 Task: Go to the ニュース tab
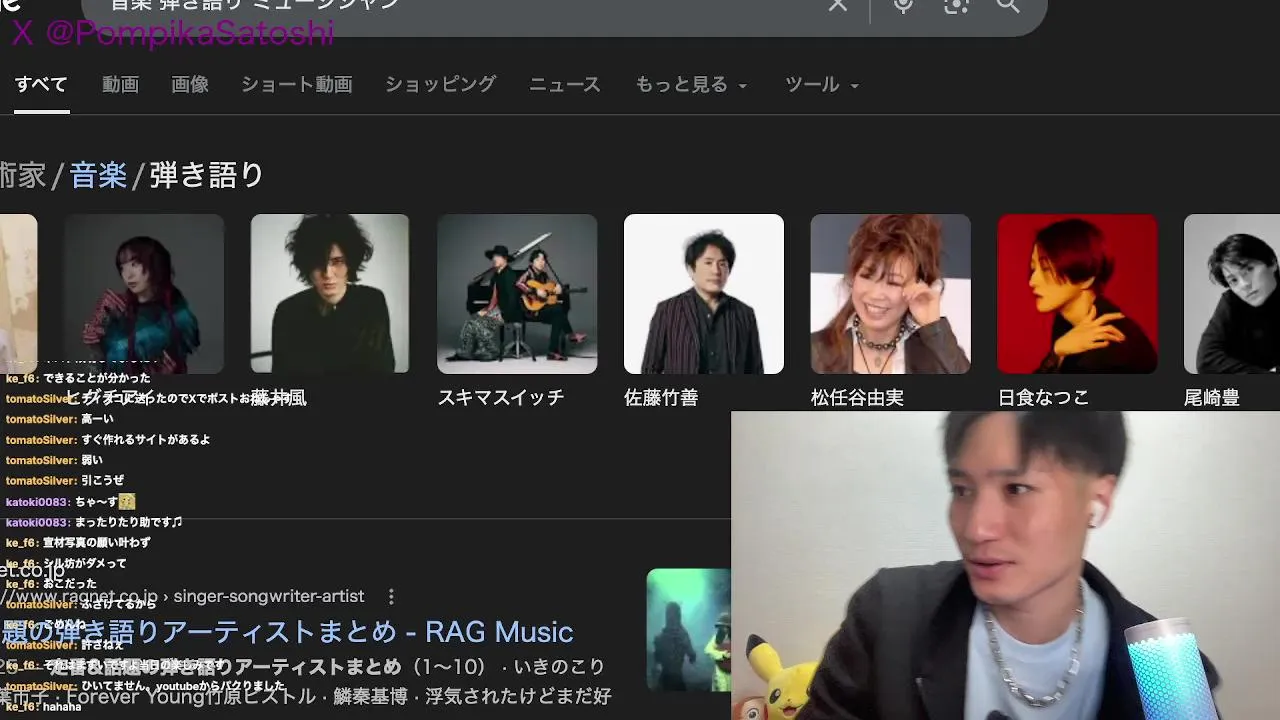pyautogui.click(x=565, y=84)
